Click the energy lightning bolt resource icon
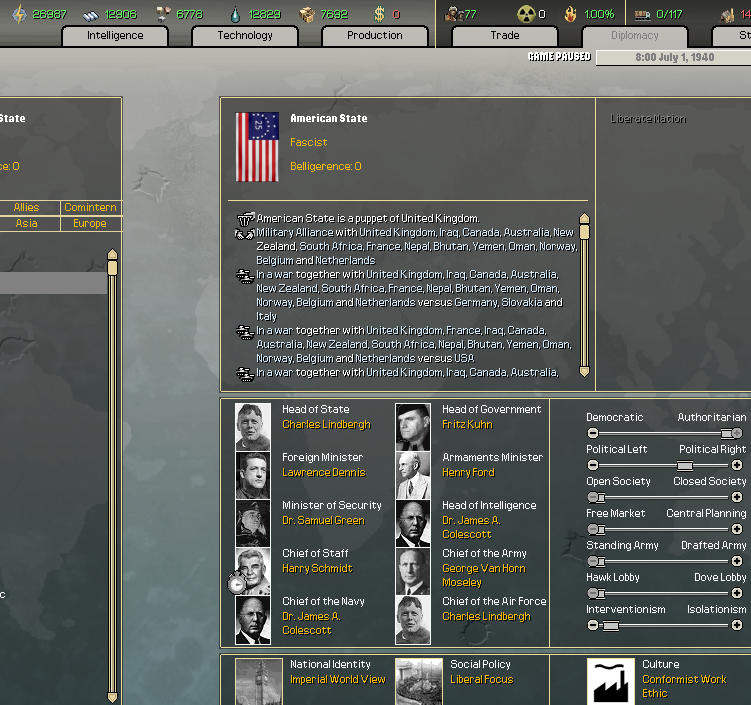The image size is (751, 705). [17, 14]
